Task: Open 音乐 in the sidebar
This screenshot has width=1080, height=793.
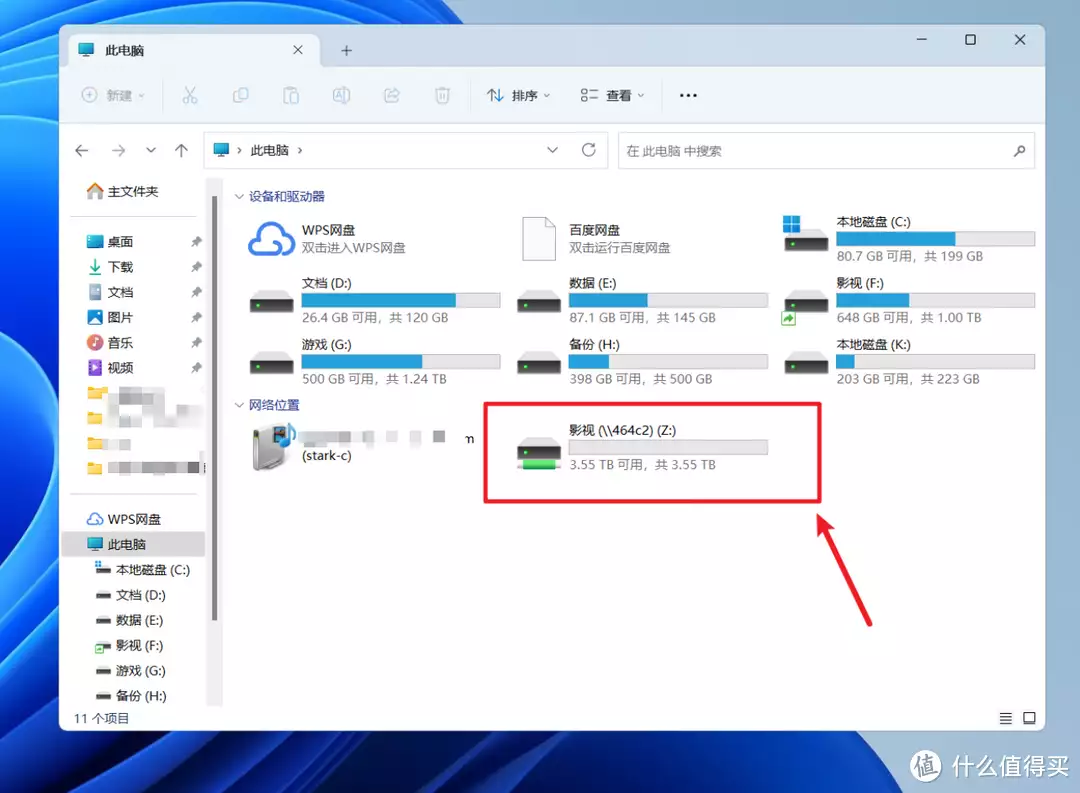Action: click(x=110, y=342)
